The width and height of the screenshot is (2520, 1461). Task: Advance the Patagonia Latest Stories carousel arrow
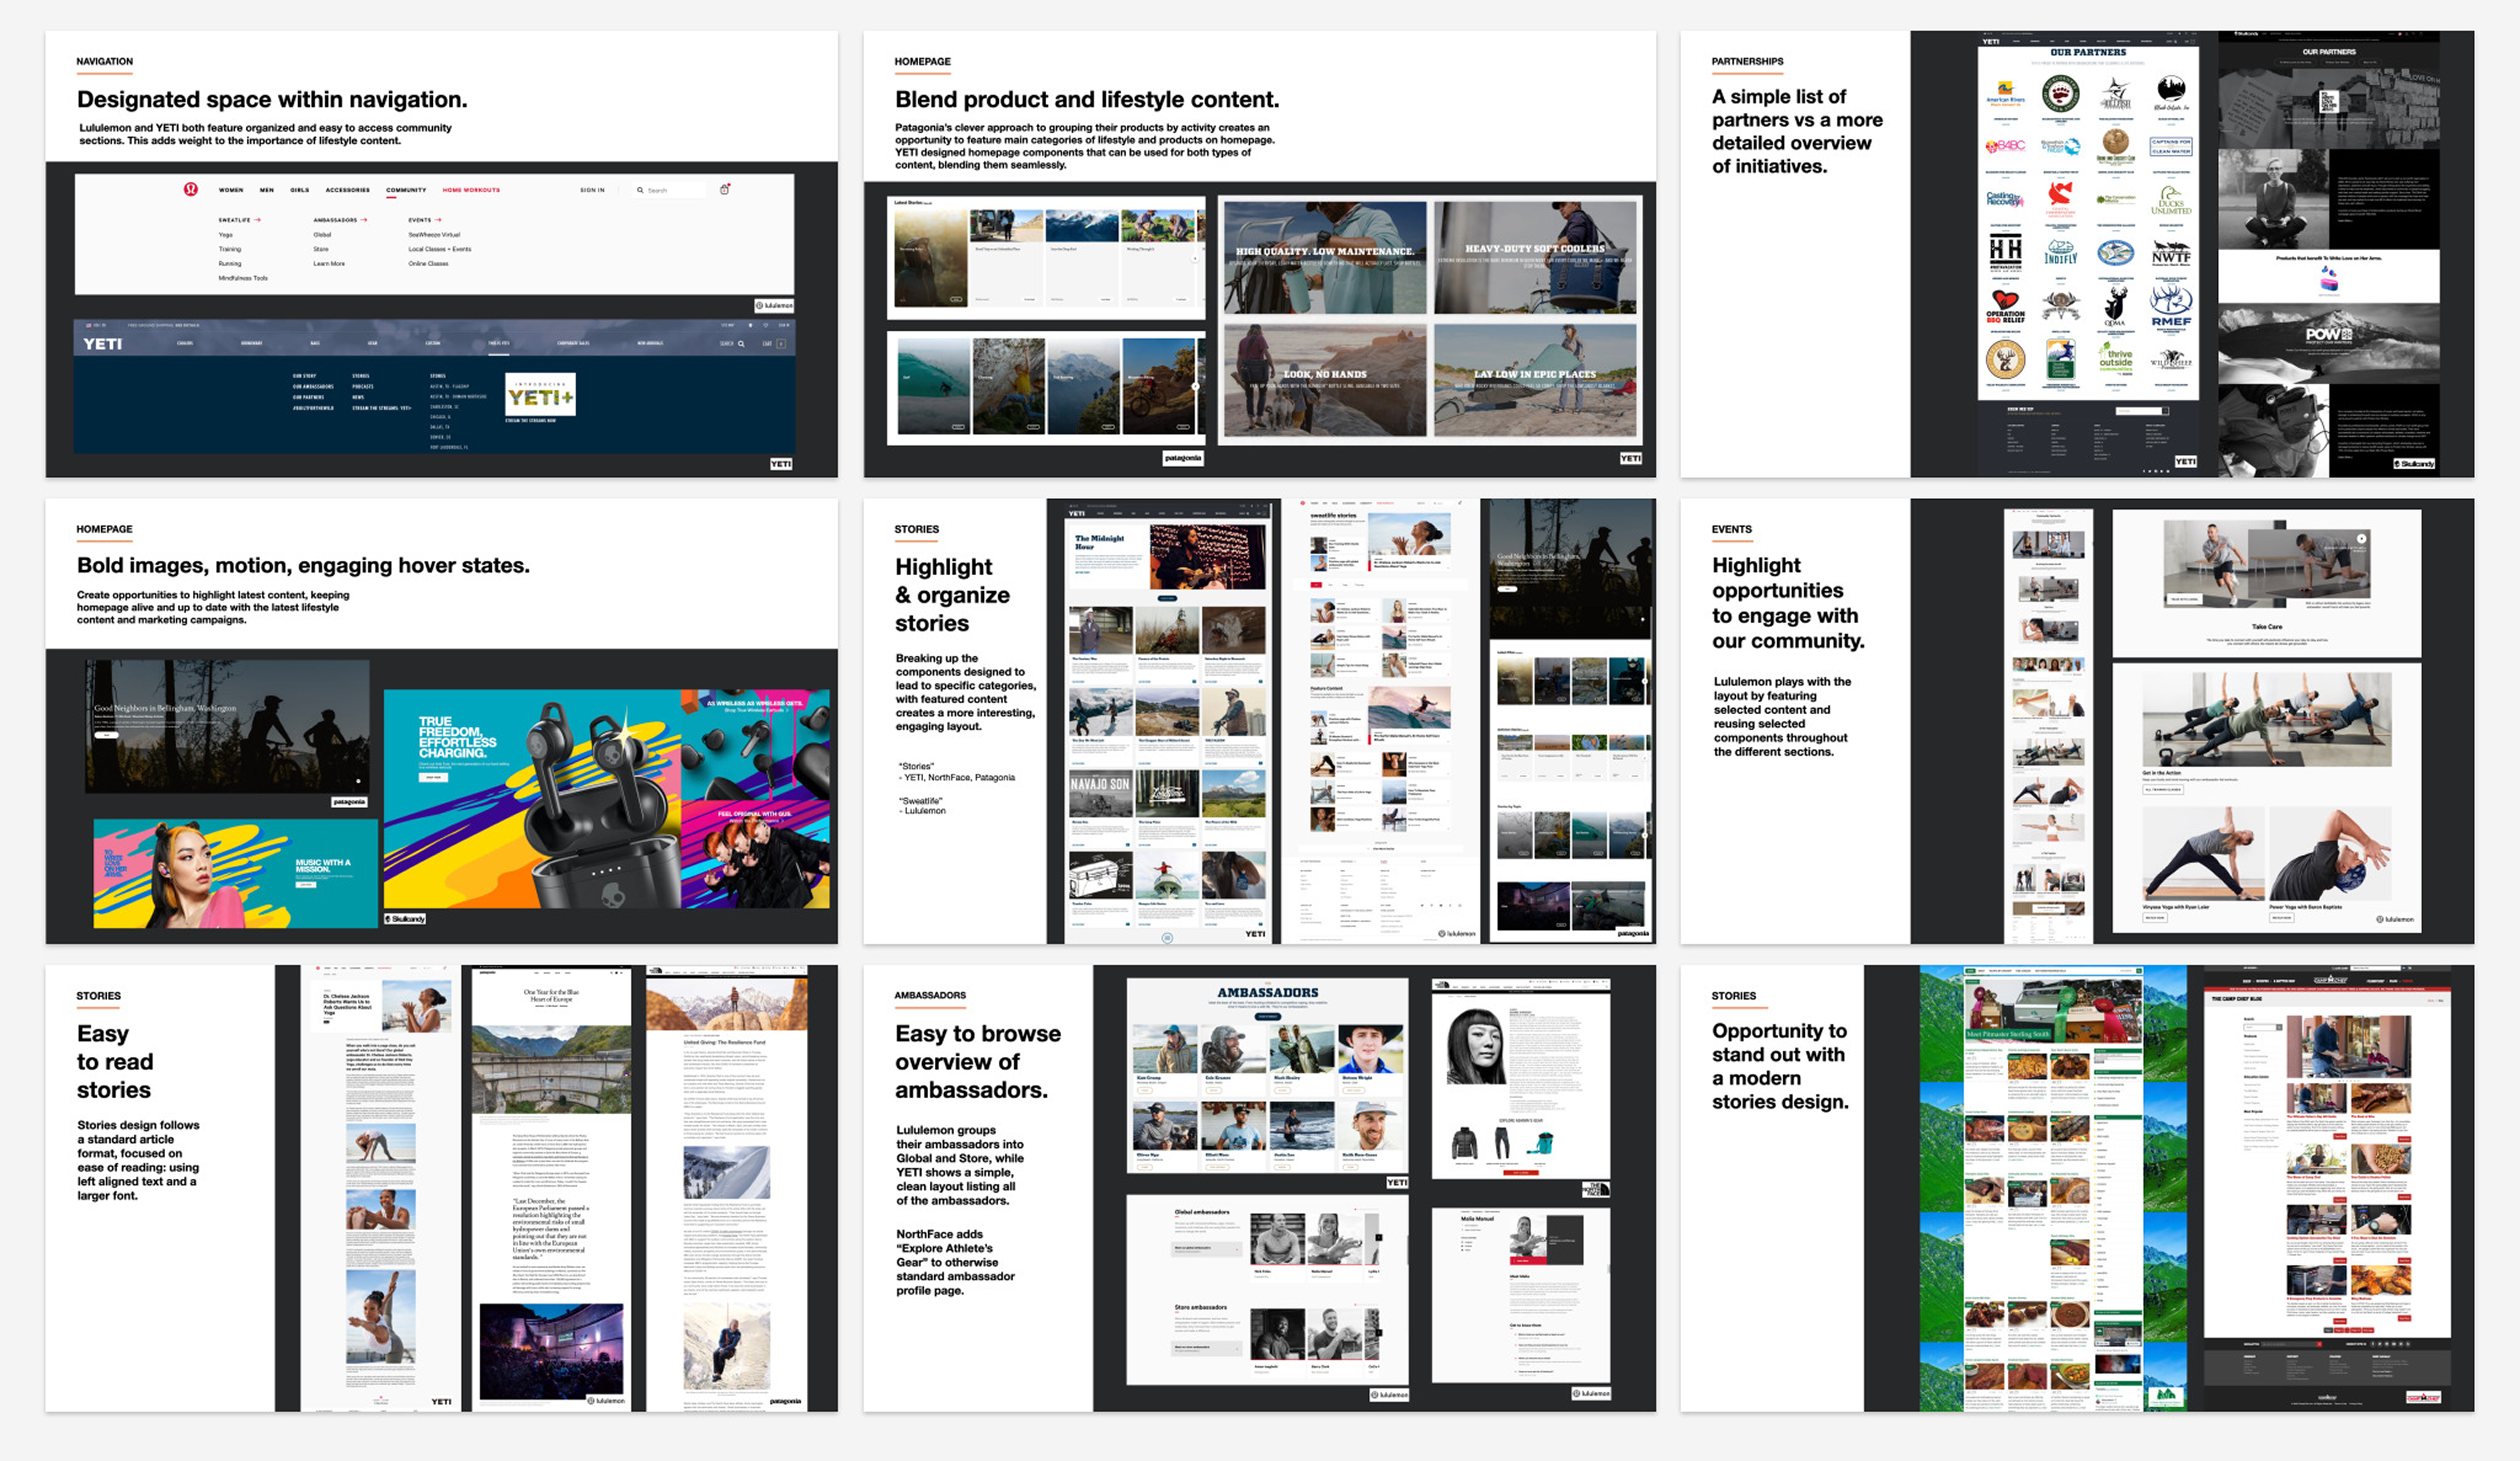1195,259
